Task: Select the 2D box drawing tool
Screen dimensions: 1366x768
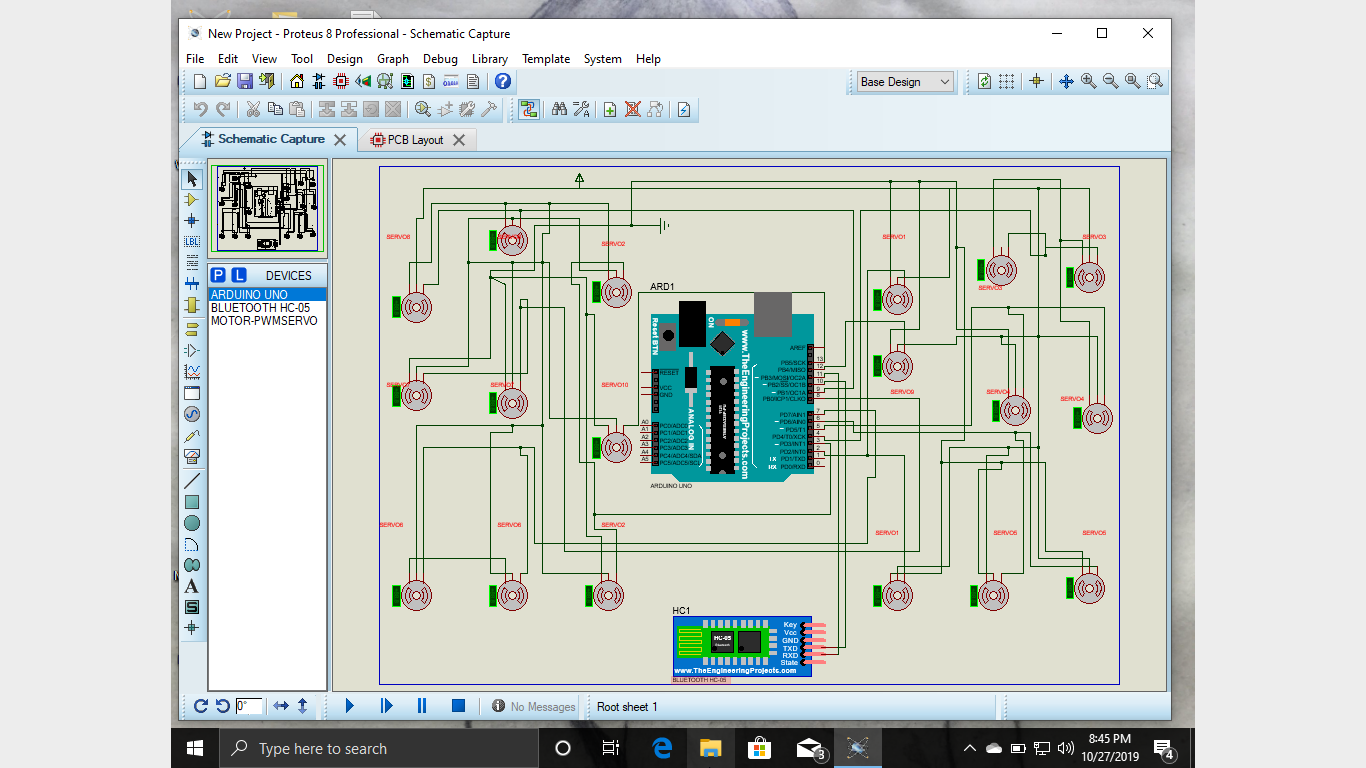Action: (192, 502)
